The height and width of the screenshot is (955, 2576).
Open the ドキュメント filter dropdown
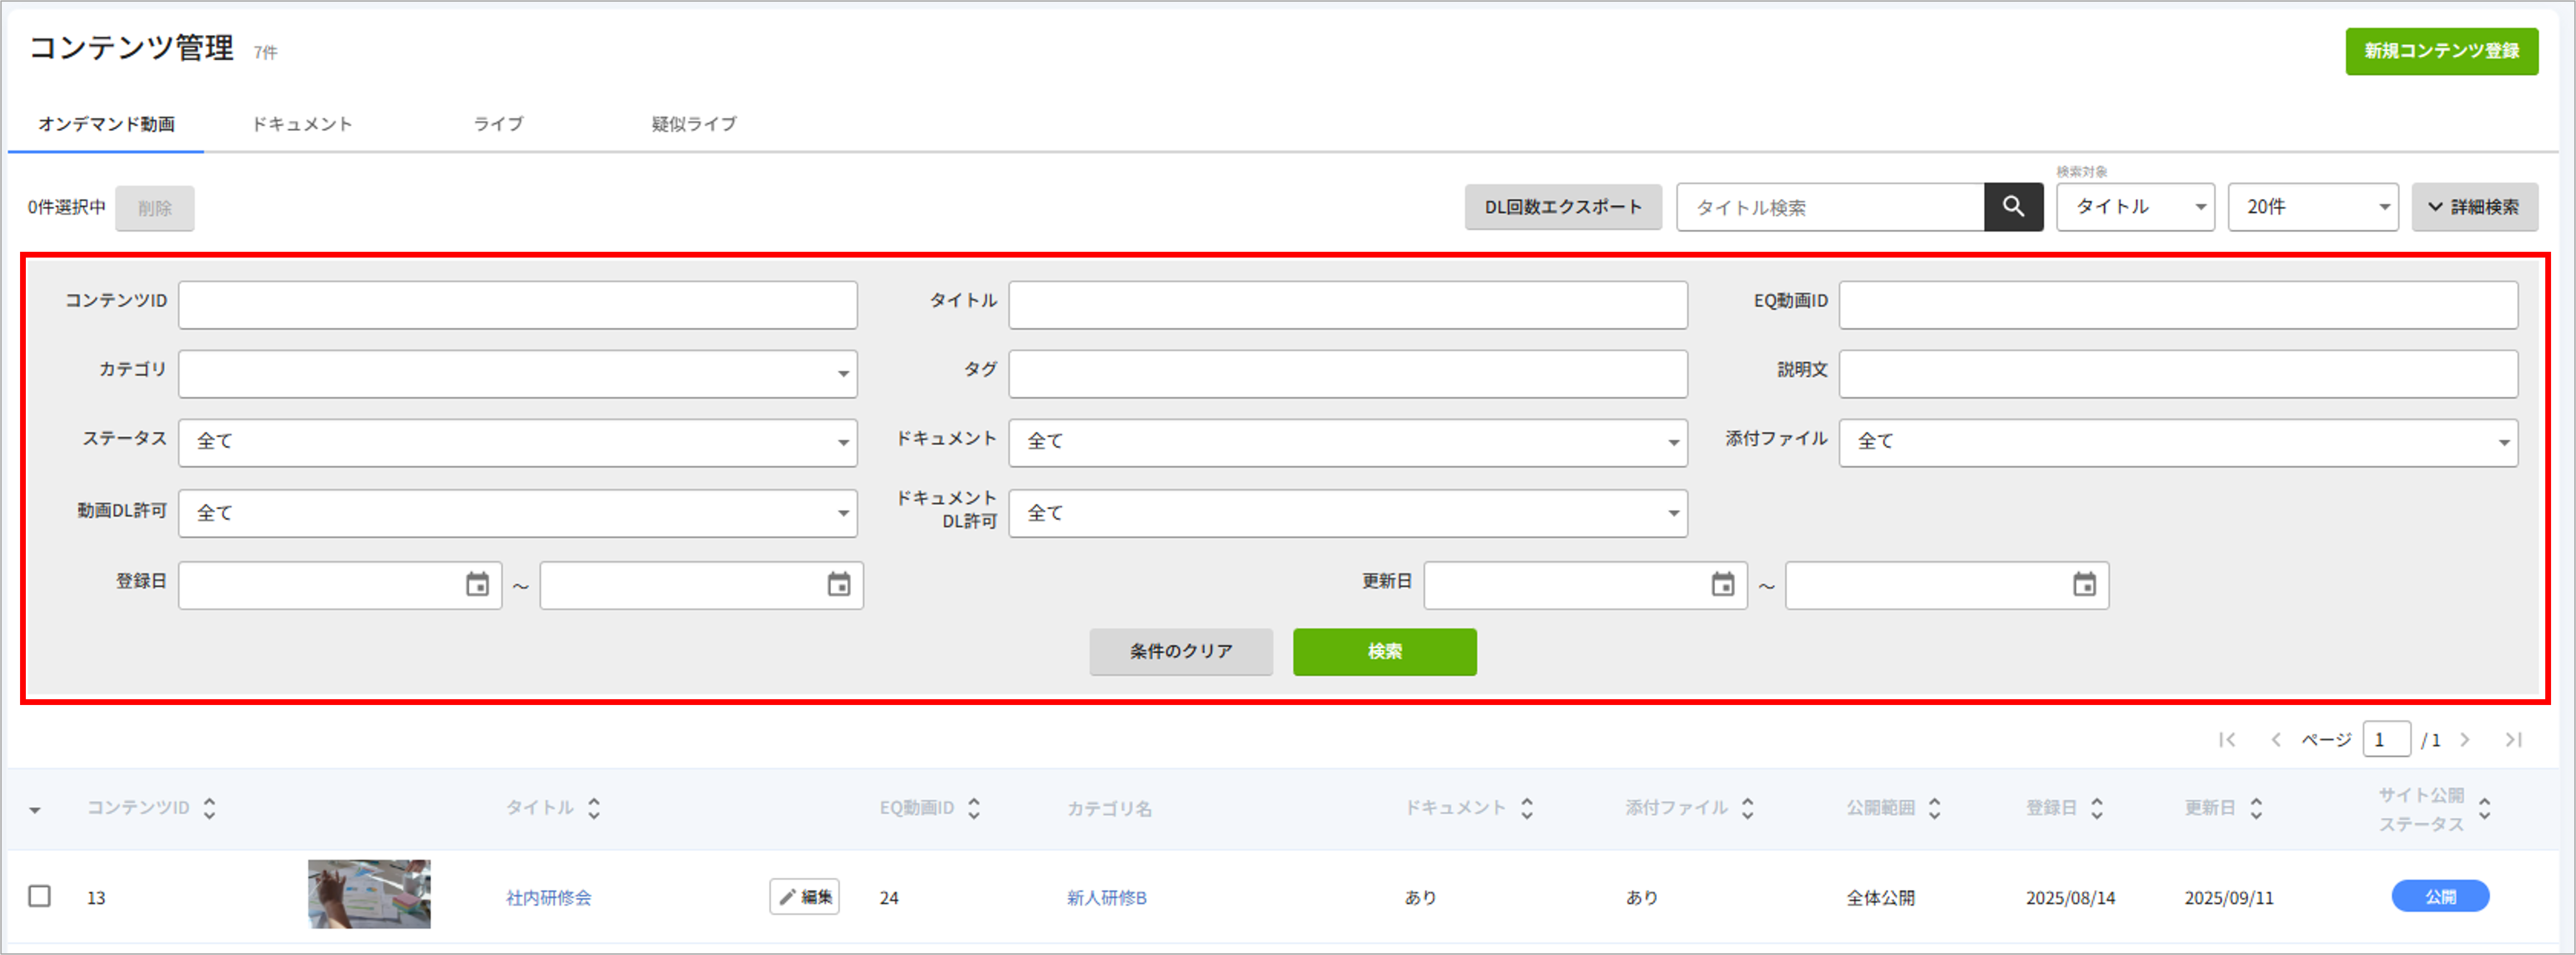coord(1348,443)
